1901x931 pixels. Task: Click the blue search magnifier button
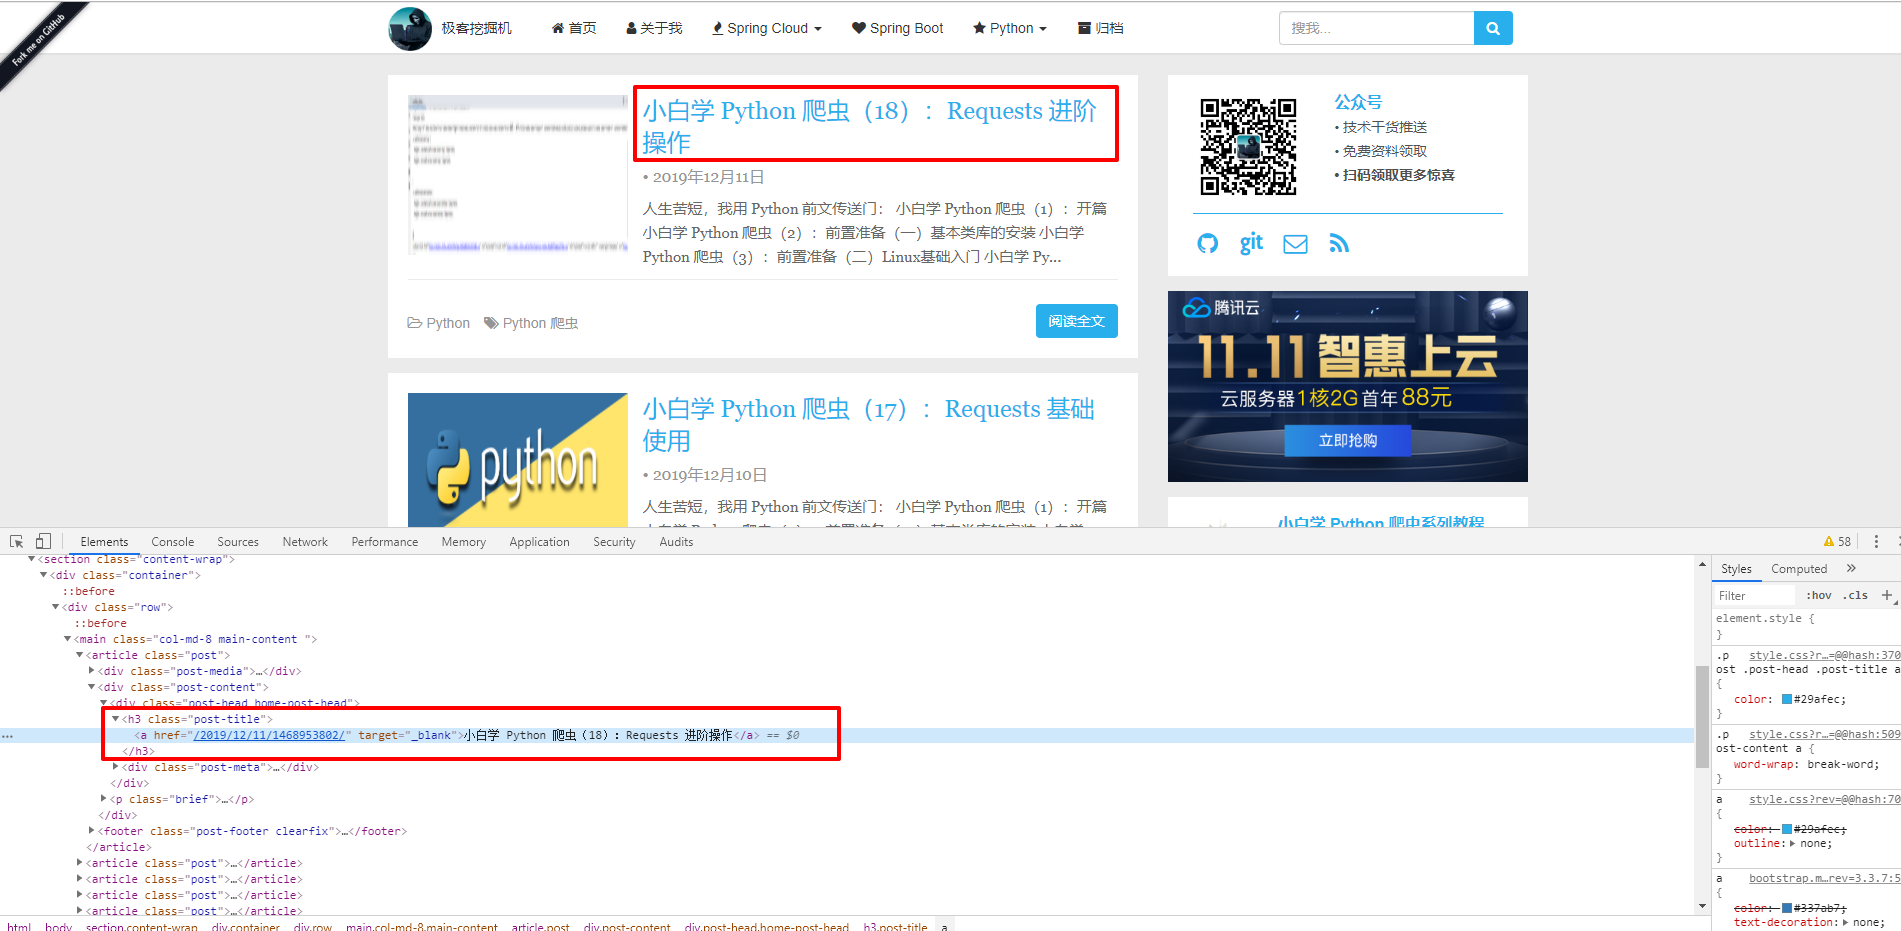coord(1492,28)
